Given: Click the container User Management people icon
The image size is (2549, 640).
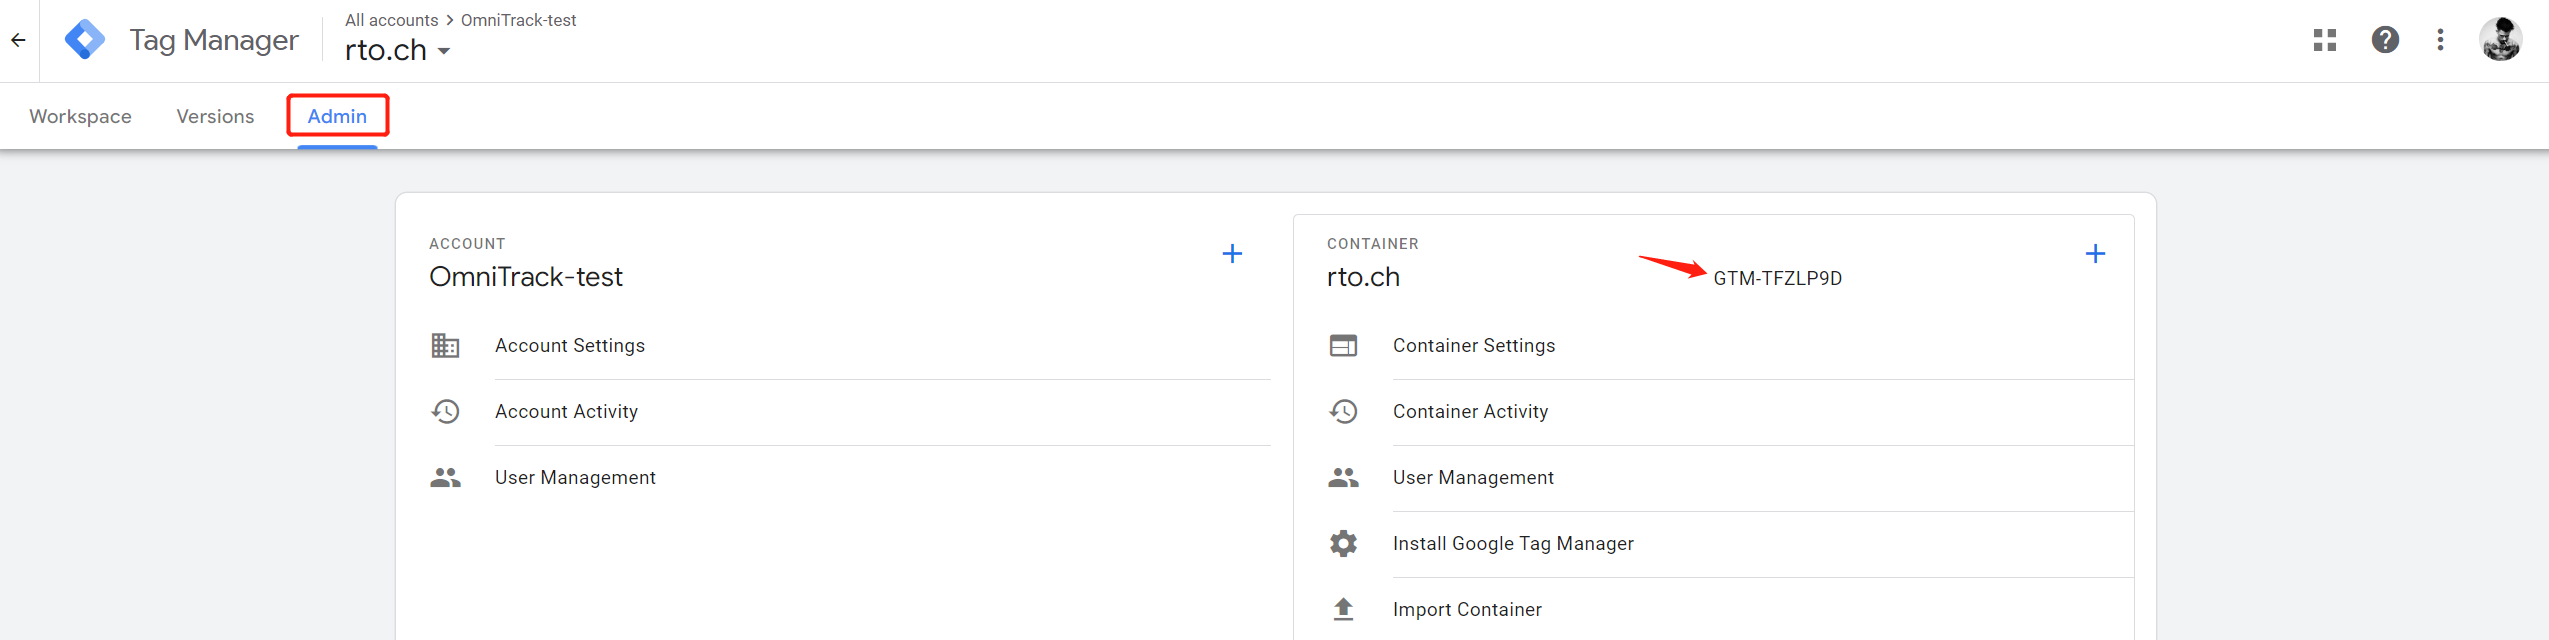Looking at the screenshot, I should [x=1343, y=478].
